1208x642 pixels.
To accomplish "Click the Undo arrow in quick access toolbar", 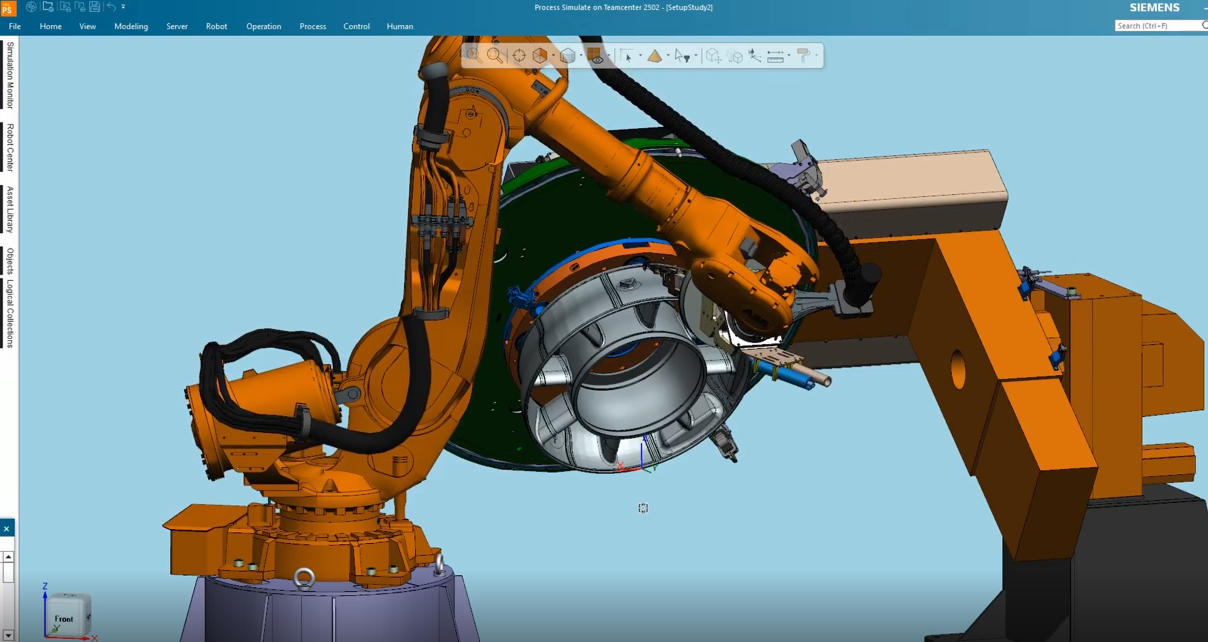I will pyautogui.click(x=112, y=8).
